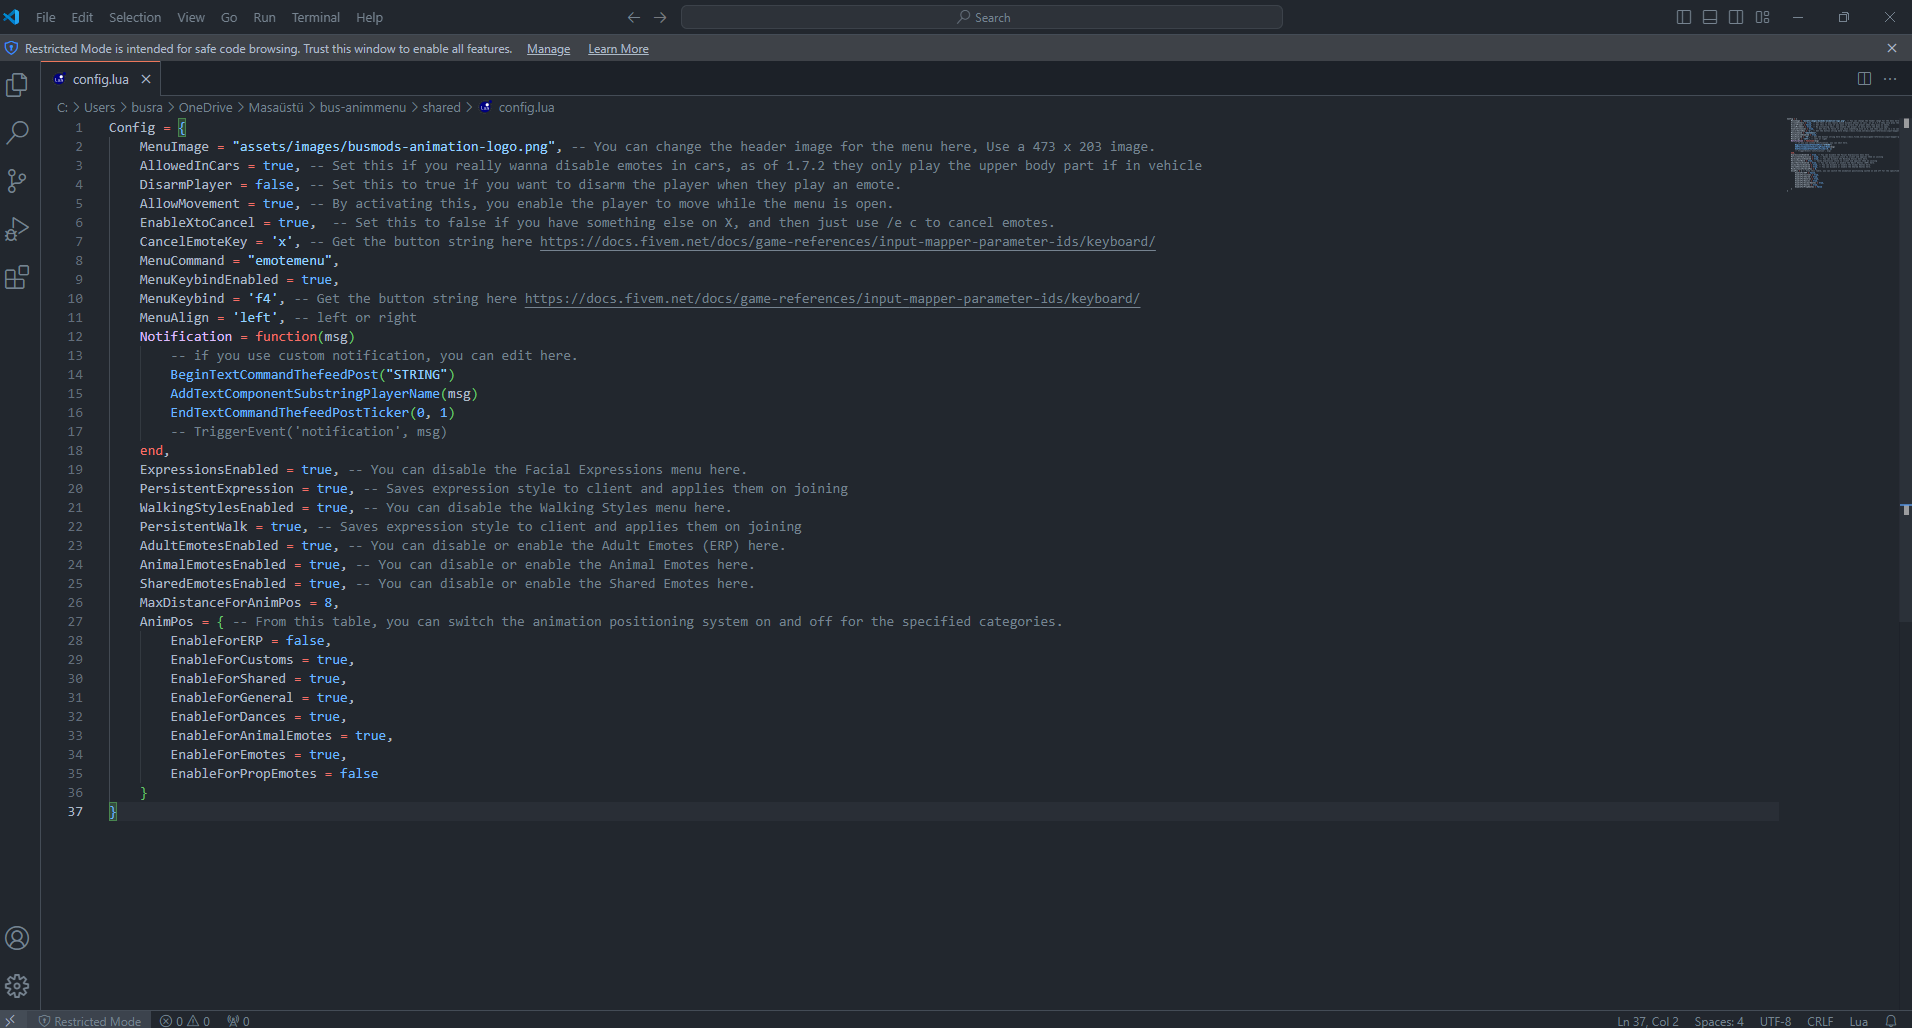Click the Restricted Mode status item
The image size is (1912, 1028).
click(90, 1021)
